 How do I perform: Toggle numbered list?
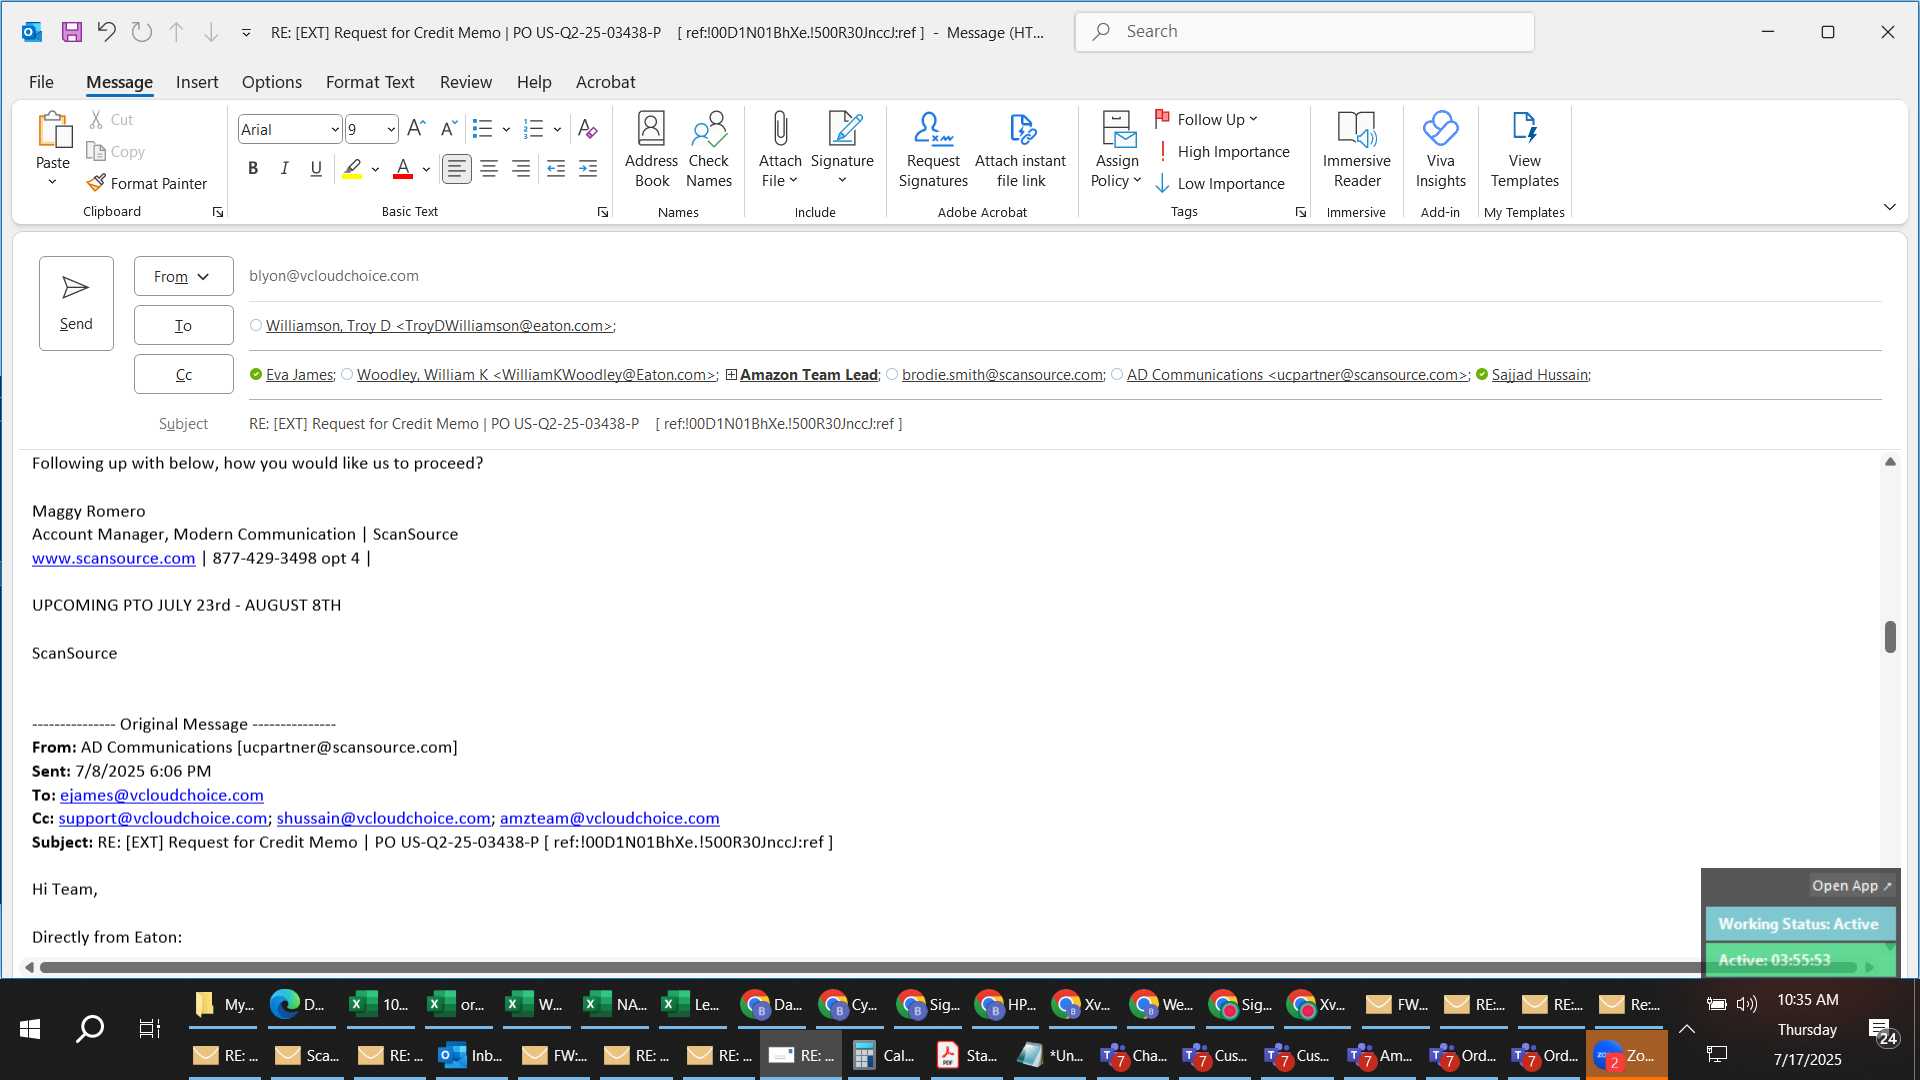(533, 128)
